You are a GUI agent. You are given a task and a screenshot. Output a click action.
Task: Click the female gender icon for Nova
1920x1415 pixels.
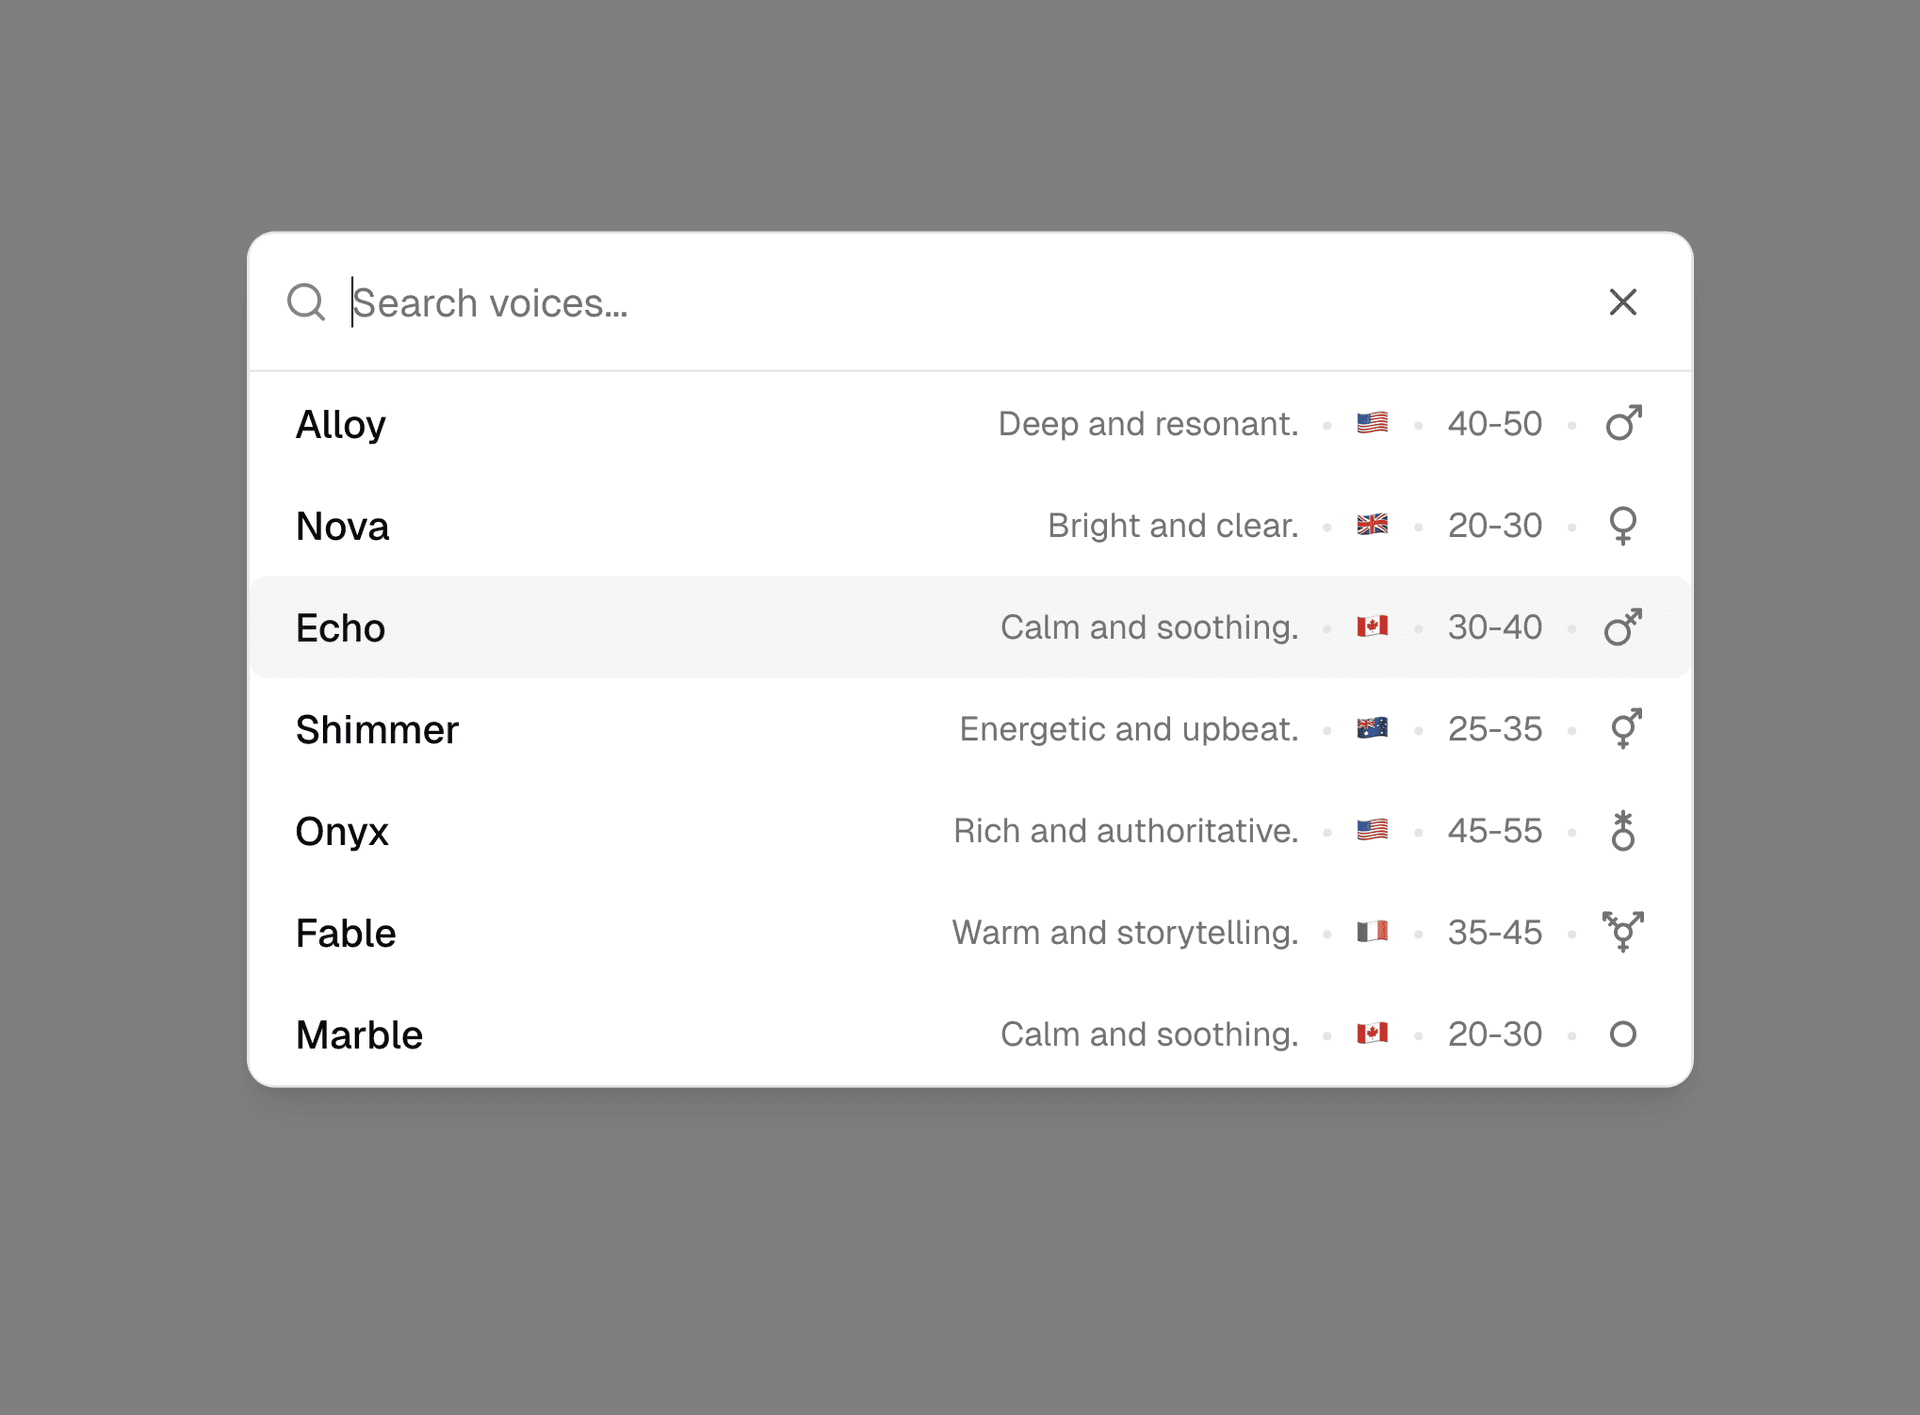[1623, 526]
